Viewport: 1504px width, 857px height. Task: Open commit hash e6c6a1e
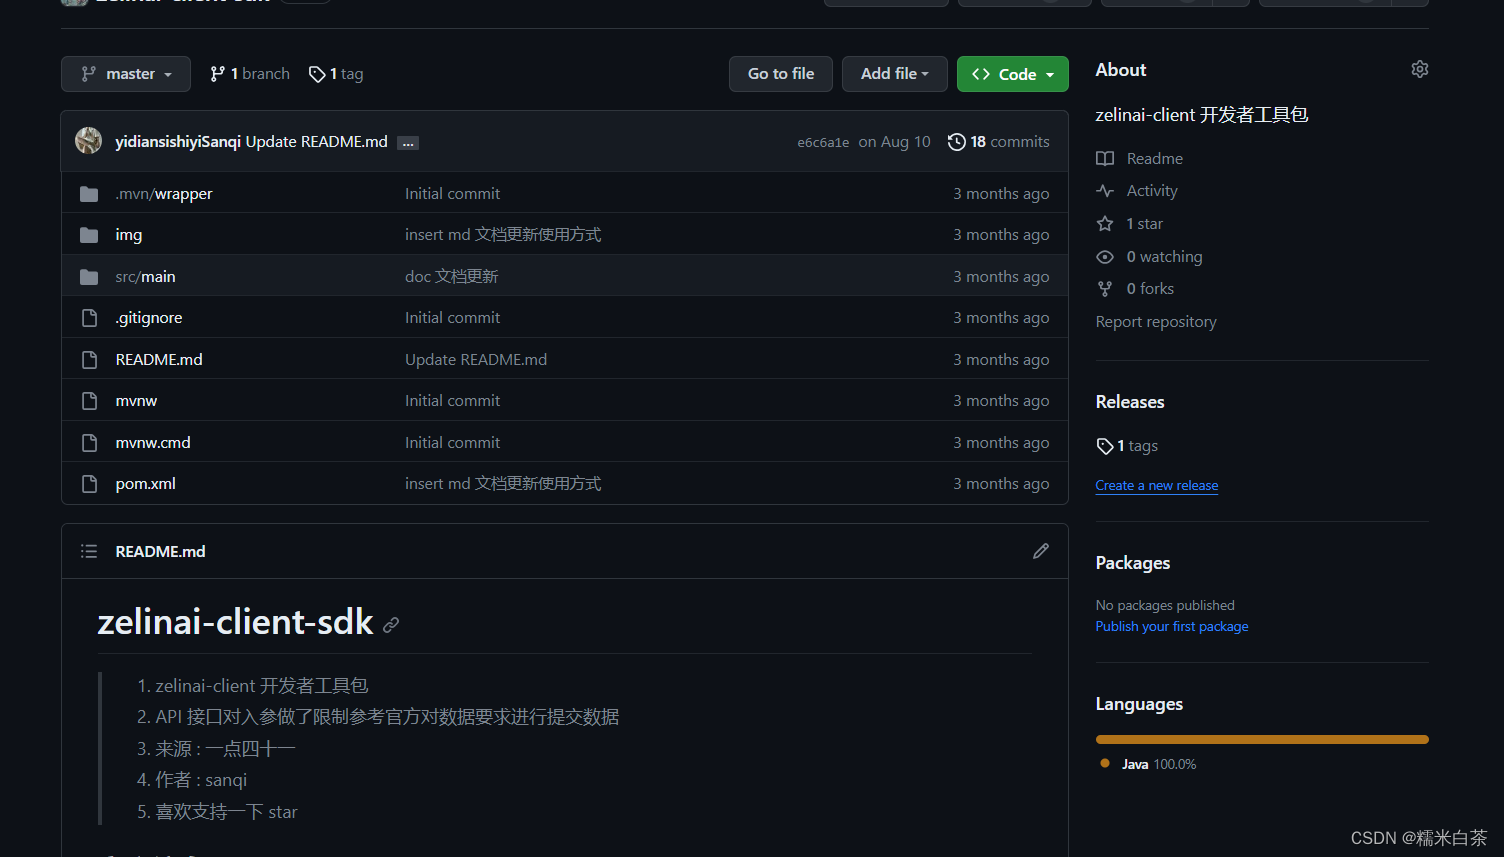tap(823, 143)
